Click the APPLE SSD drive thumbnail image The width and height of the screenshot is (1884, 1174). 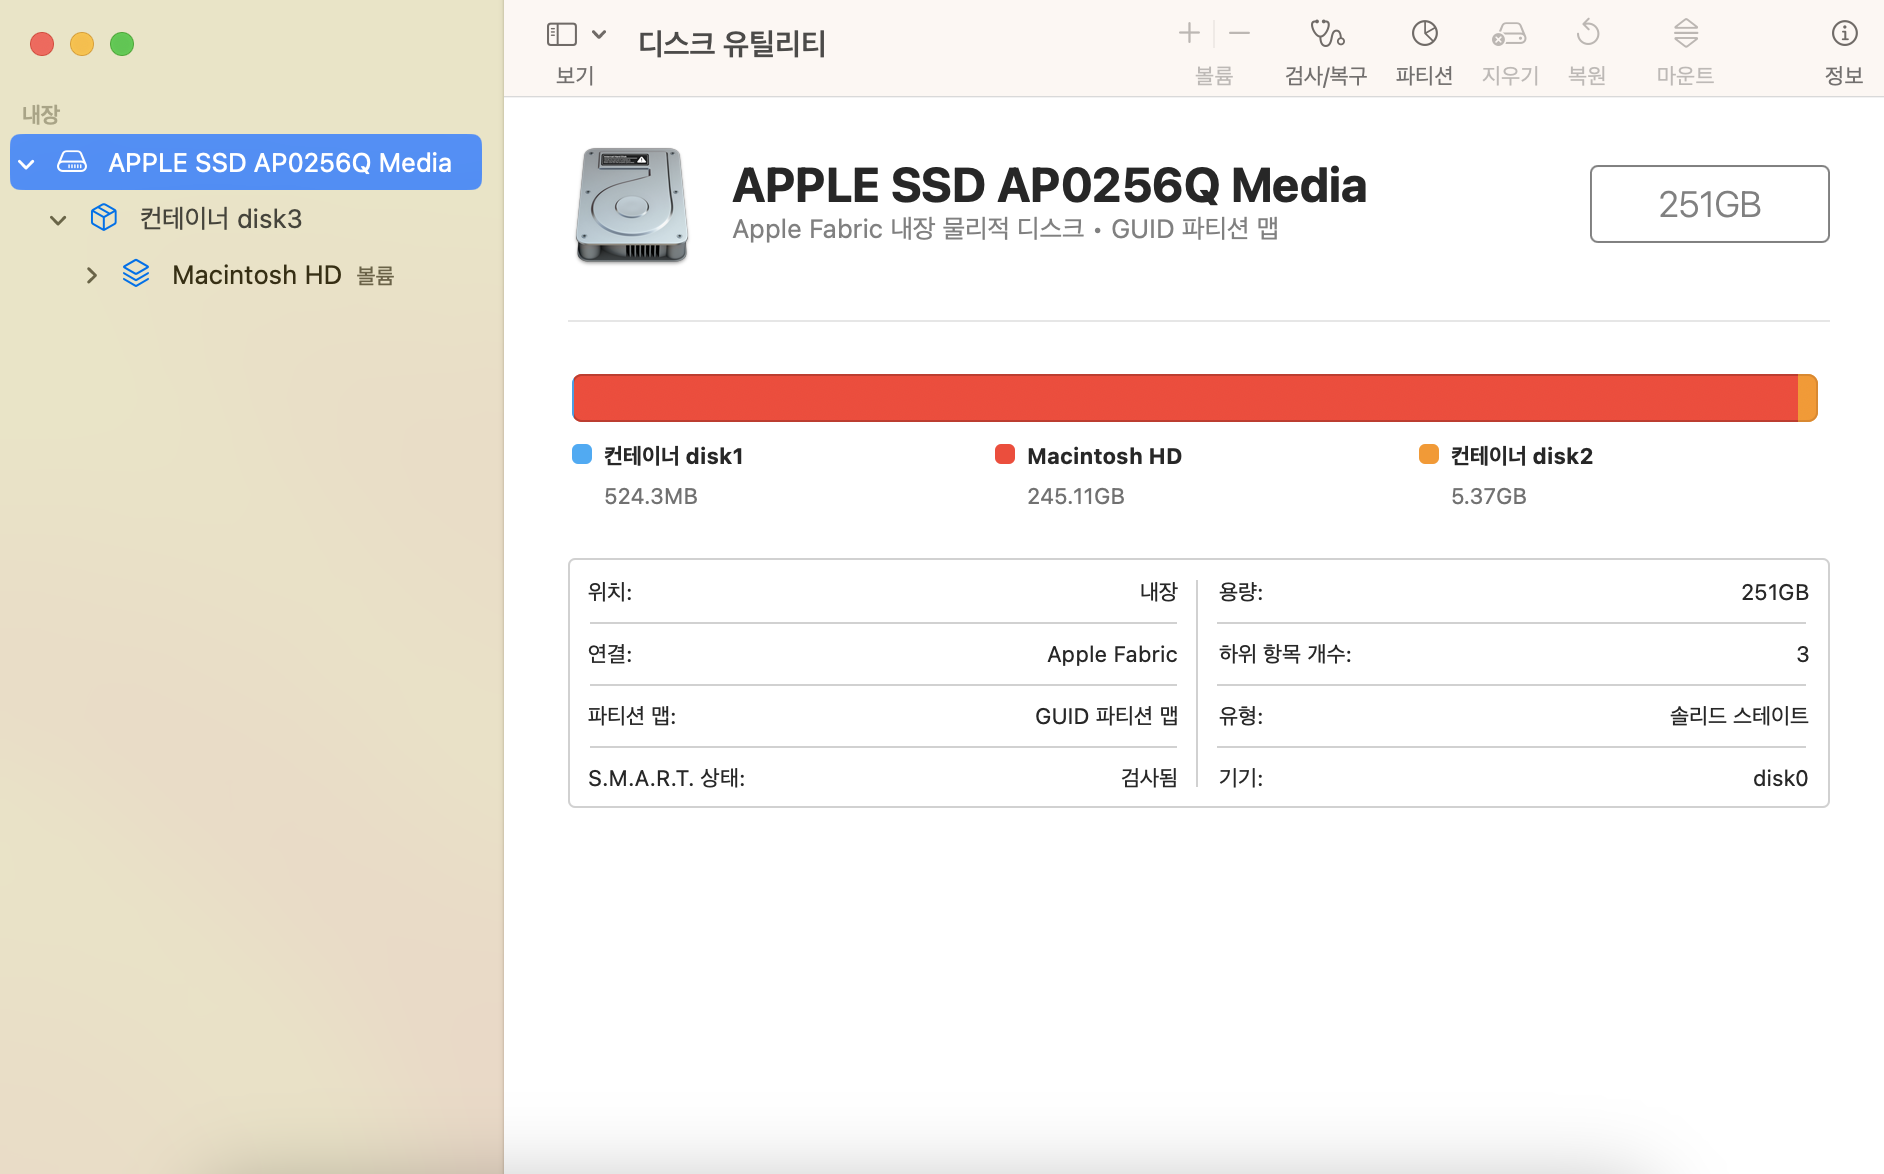click(x=631, y=206)
